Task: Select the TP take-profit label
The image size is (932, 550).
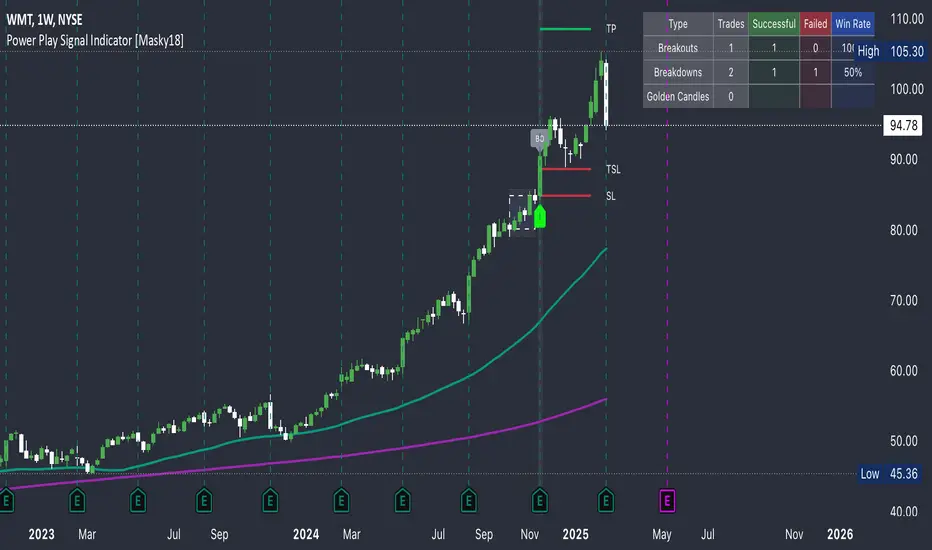Action: coord(611,29)
